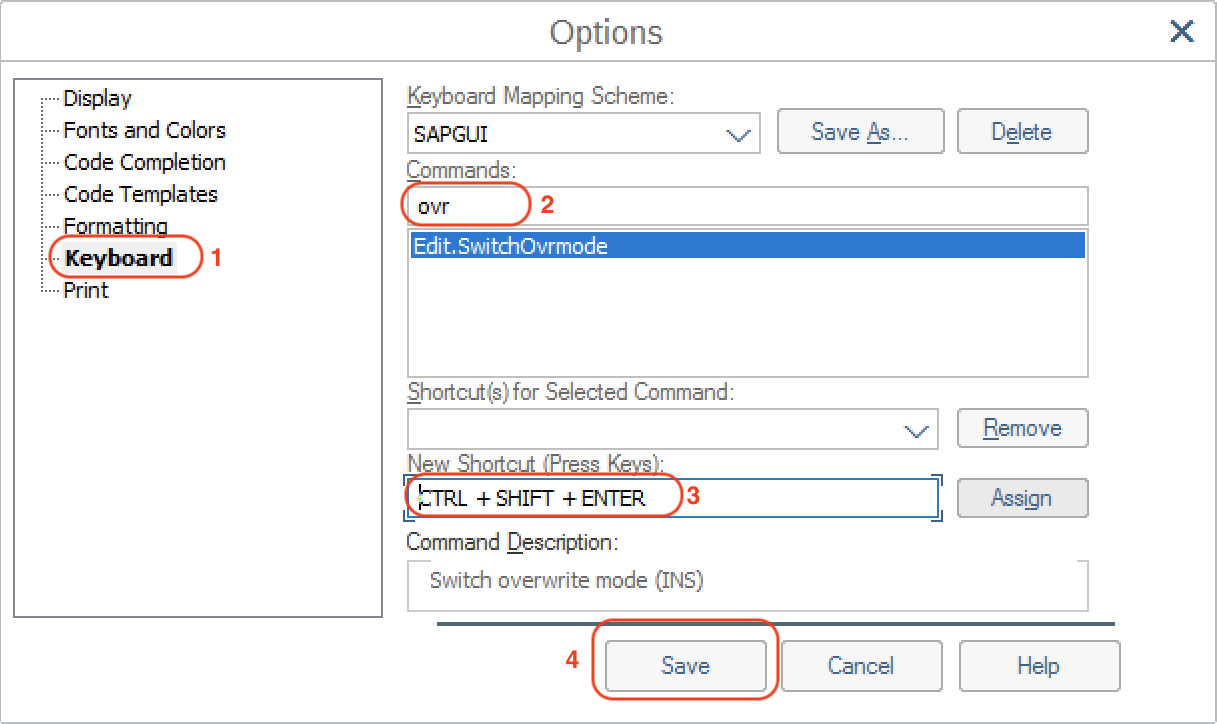Image resolution: width=1217 pixels, height=724 pixels.
Task: Select Fonts and Colors settings
Action: pos(144,130)
